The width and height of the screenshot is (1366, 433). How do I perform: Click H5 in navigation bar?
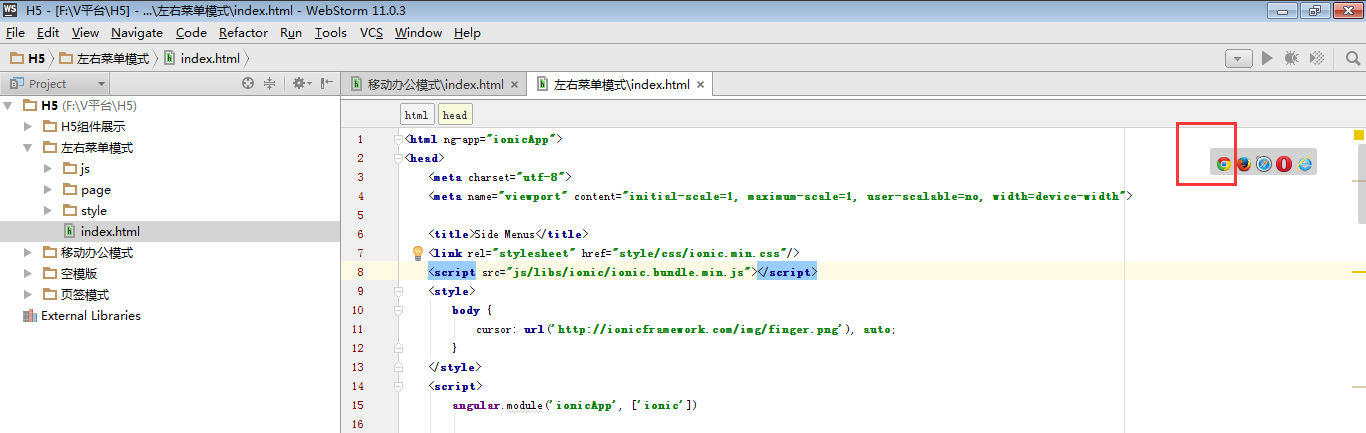pos(28,59)
